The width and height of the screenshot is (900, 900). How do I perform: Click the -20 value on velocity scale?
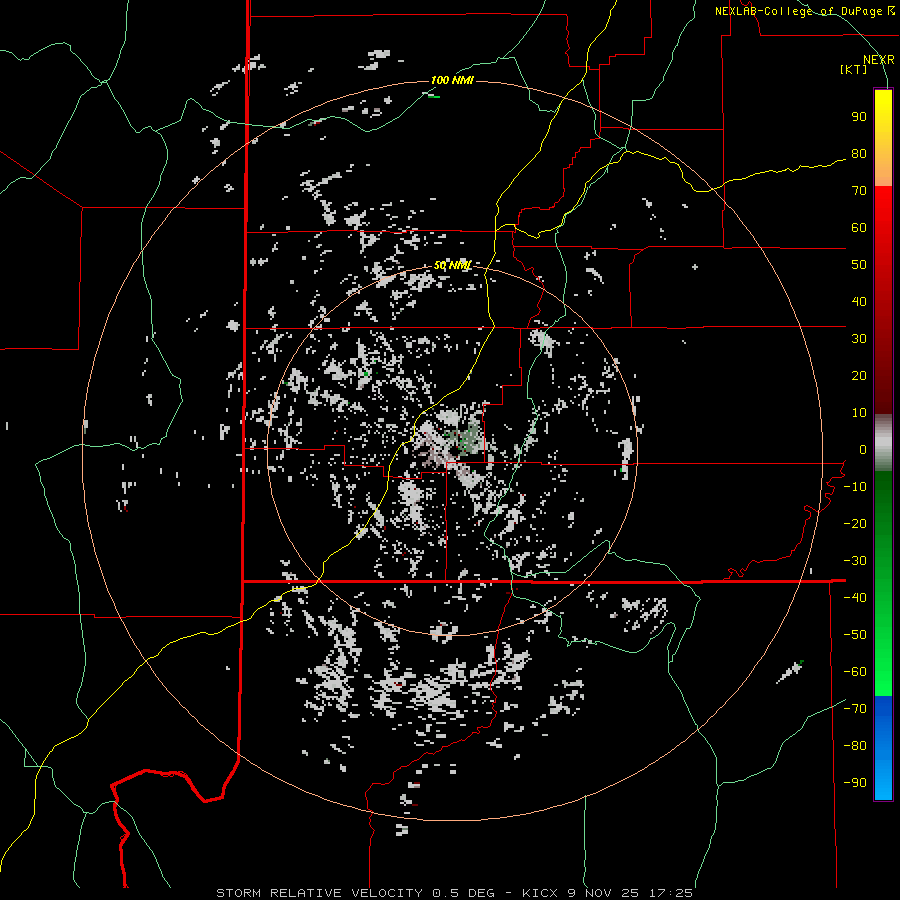pos(855,523)
